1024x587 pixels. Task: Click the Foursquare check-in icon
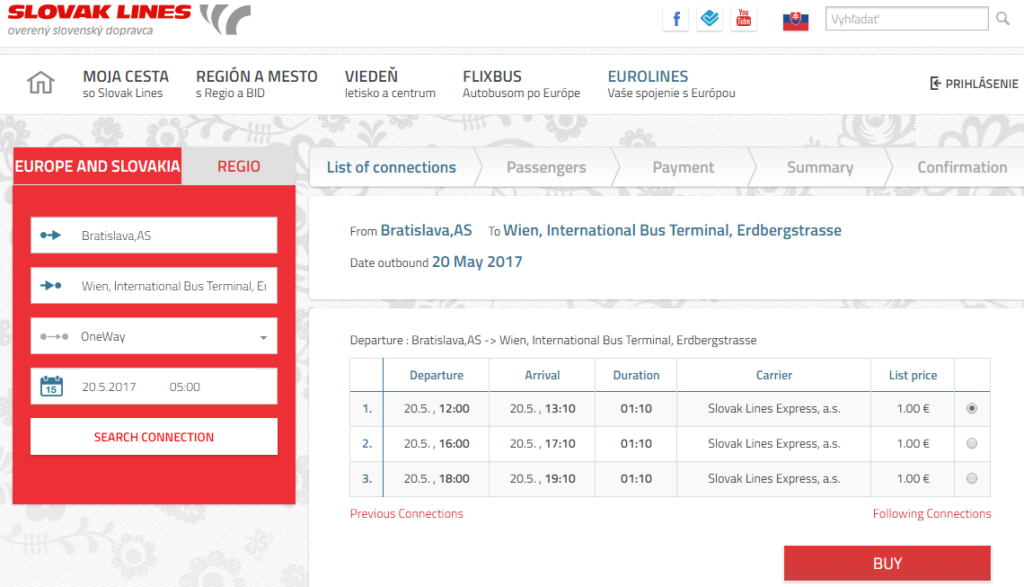709,19
